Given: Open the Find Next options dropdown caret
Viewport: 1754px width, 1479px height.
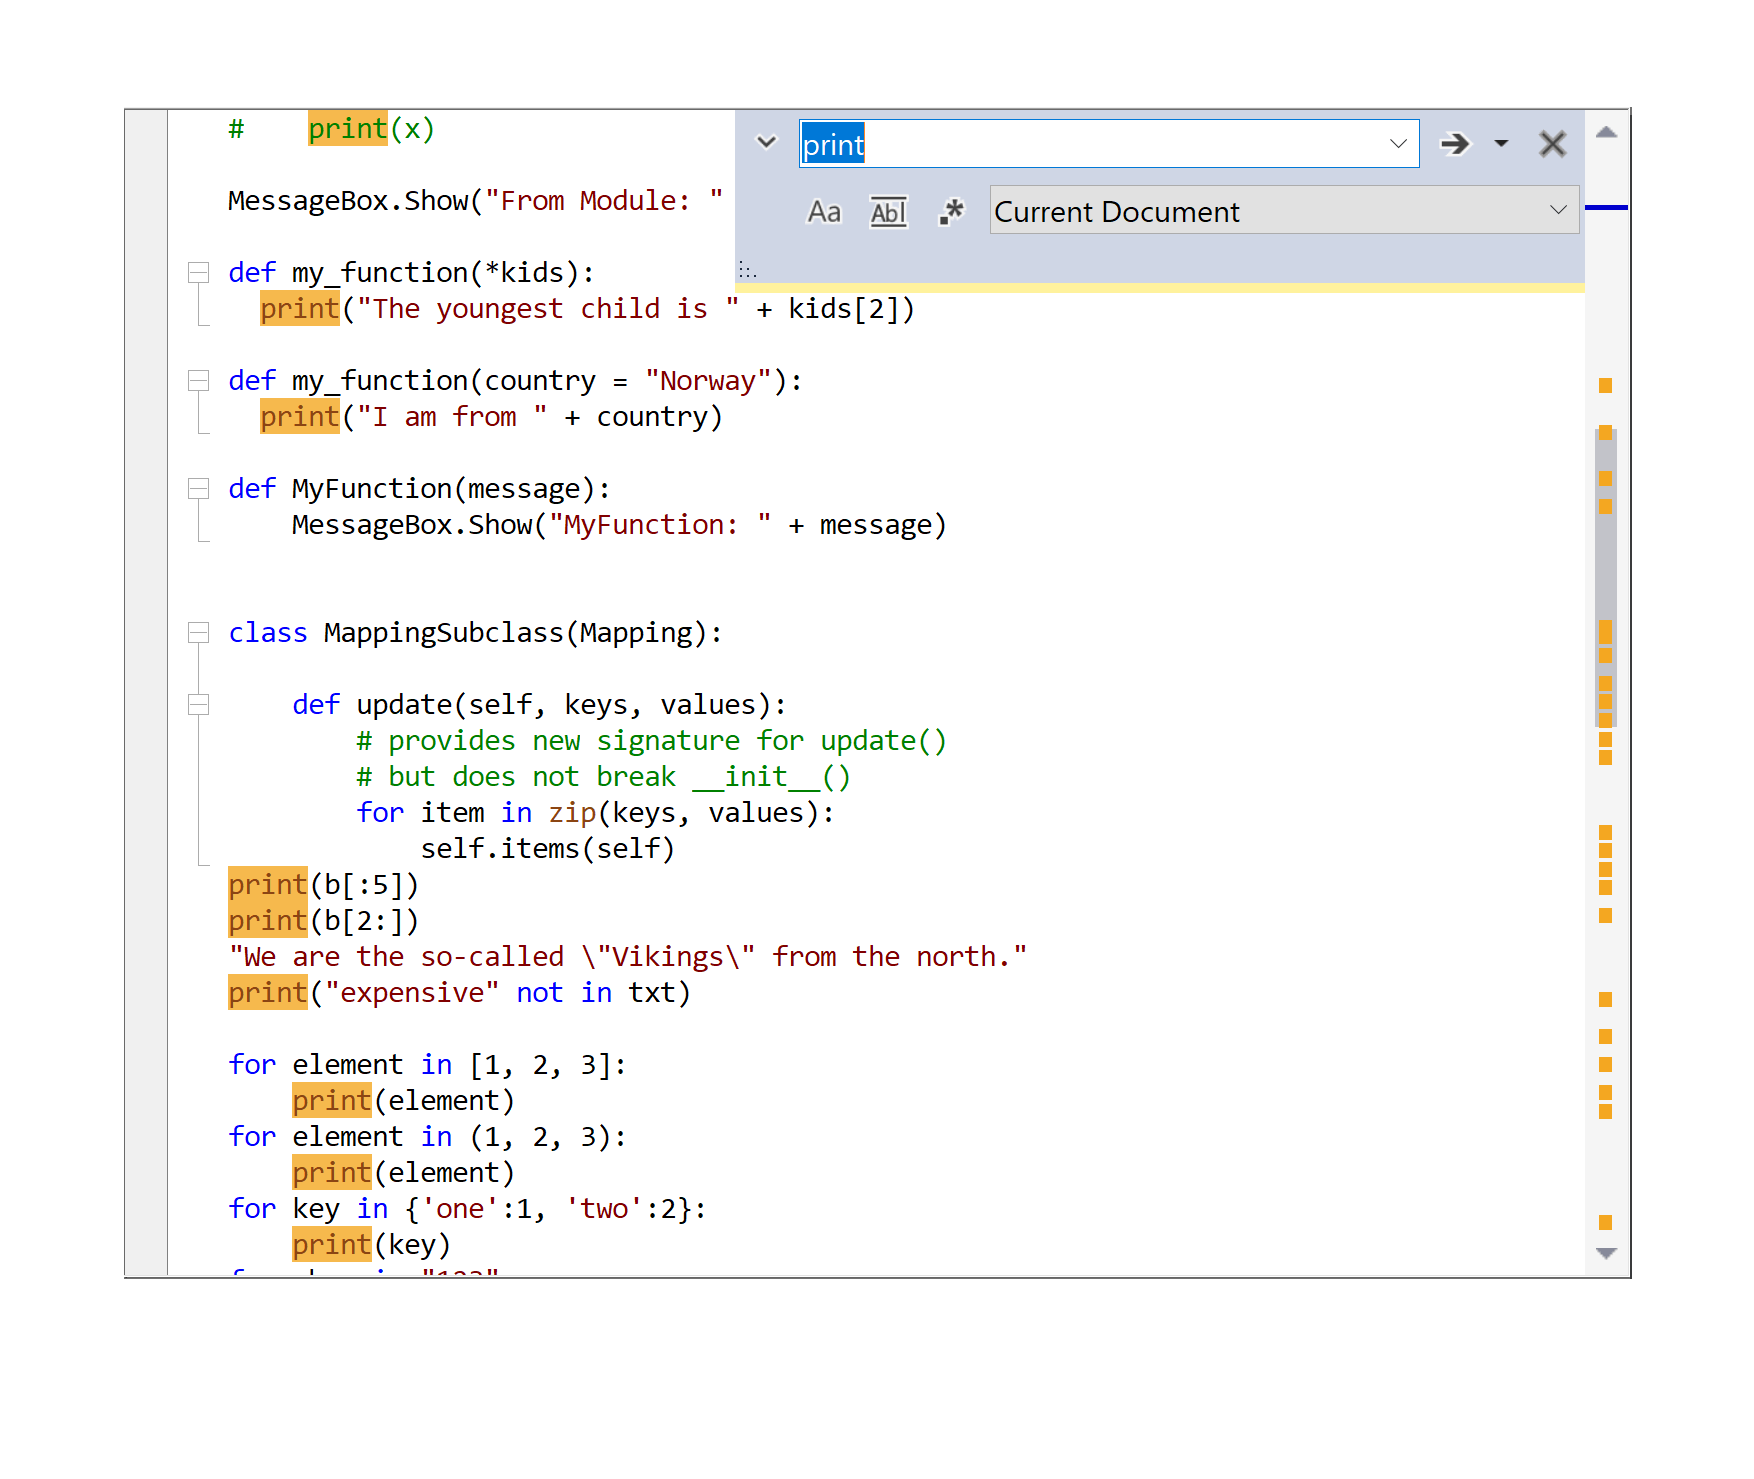Looking at the screenshot, I should tap(1500, 144).
